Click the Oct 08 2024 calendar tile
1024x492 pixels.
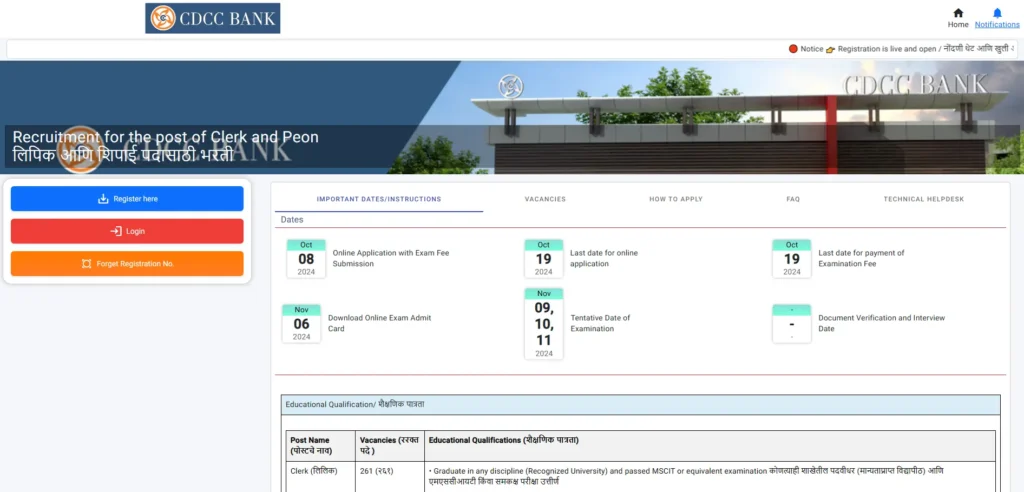click(x=306, y=259)
